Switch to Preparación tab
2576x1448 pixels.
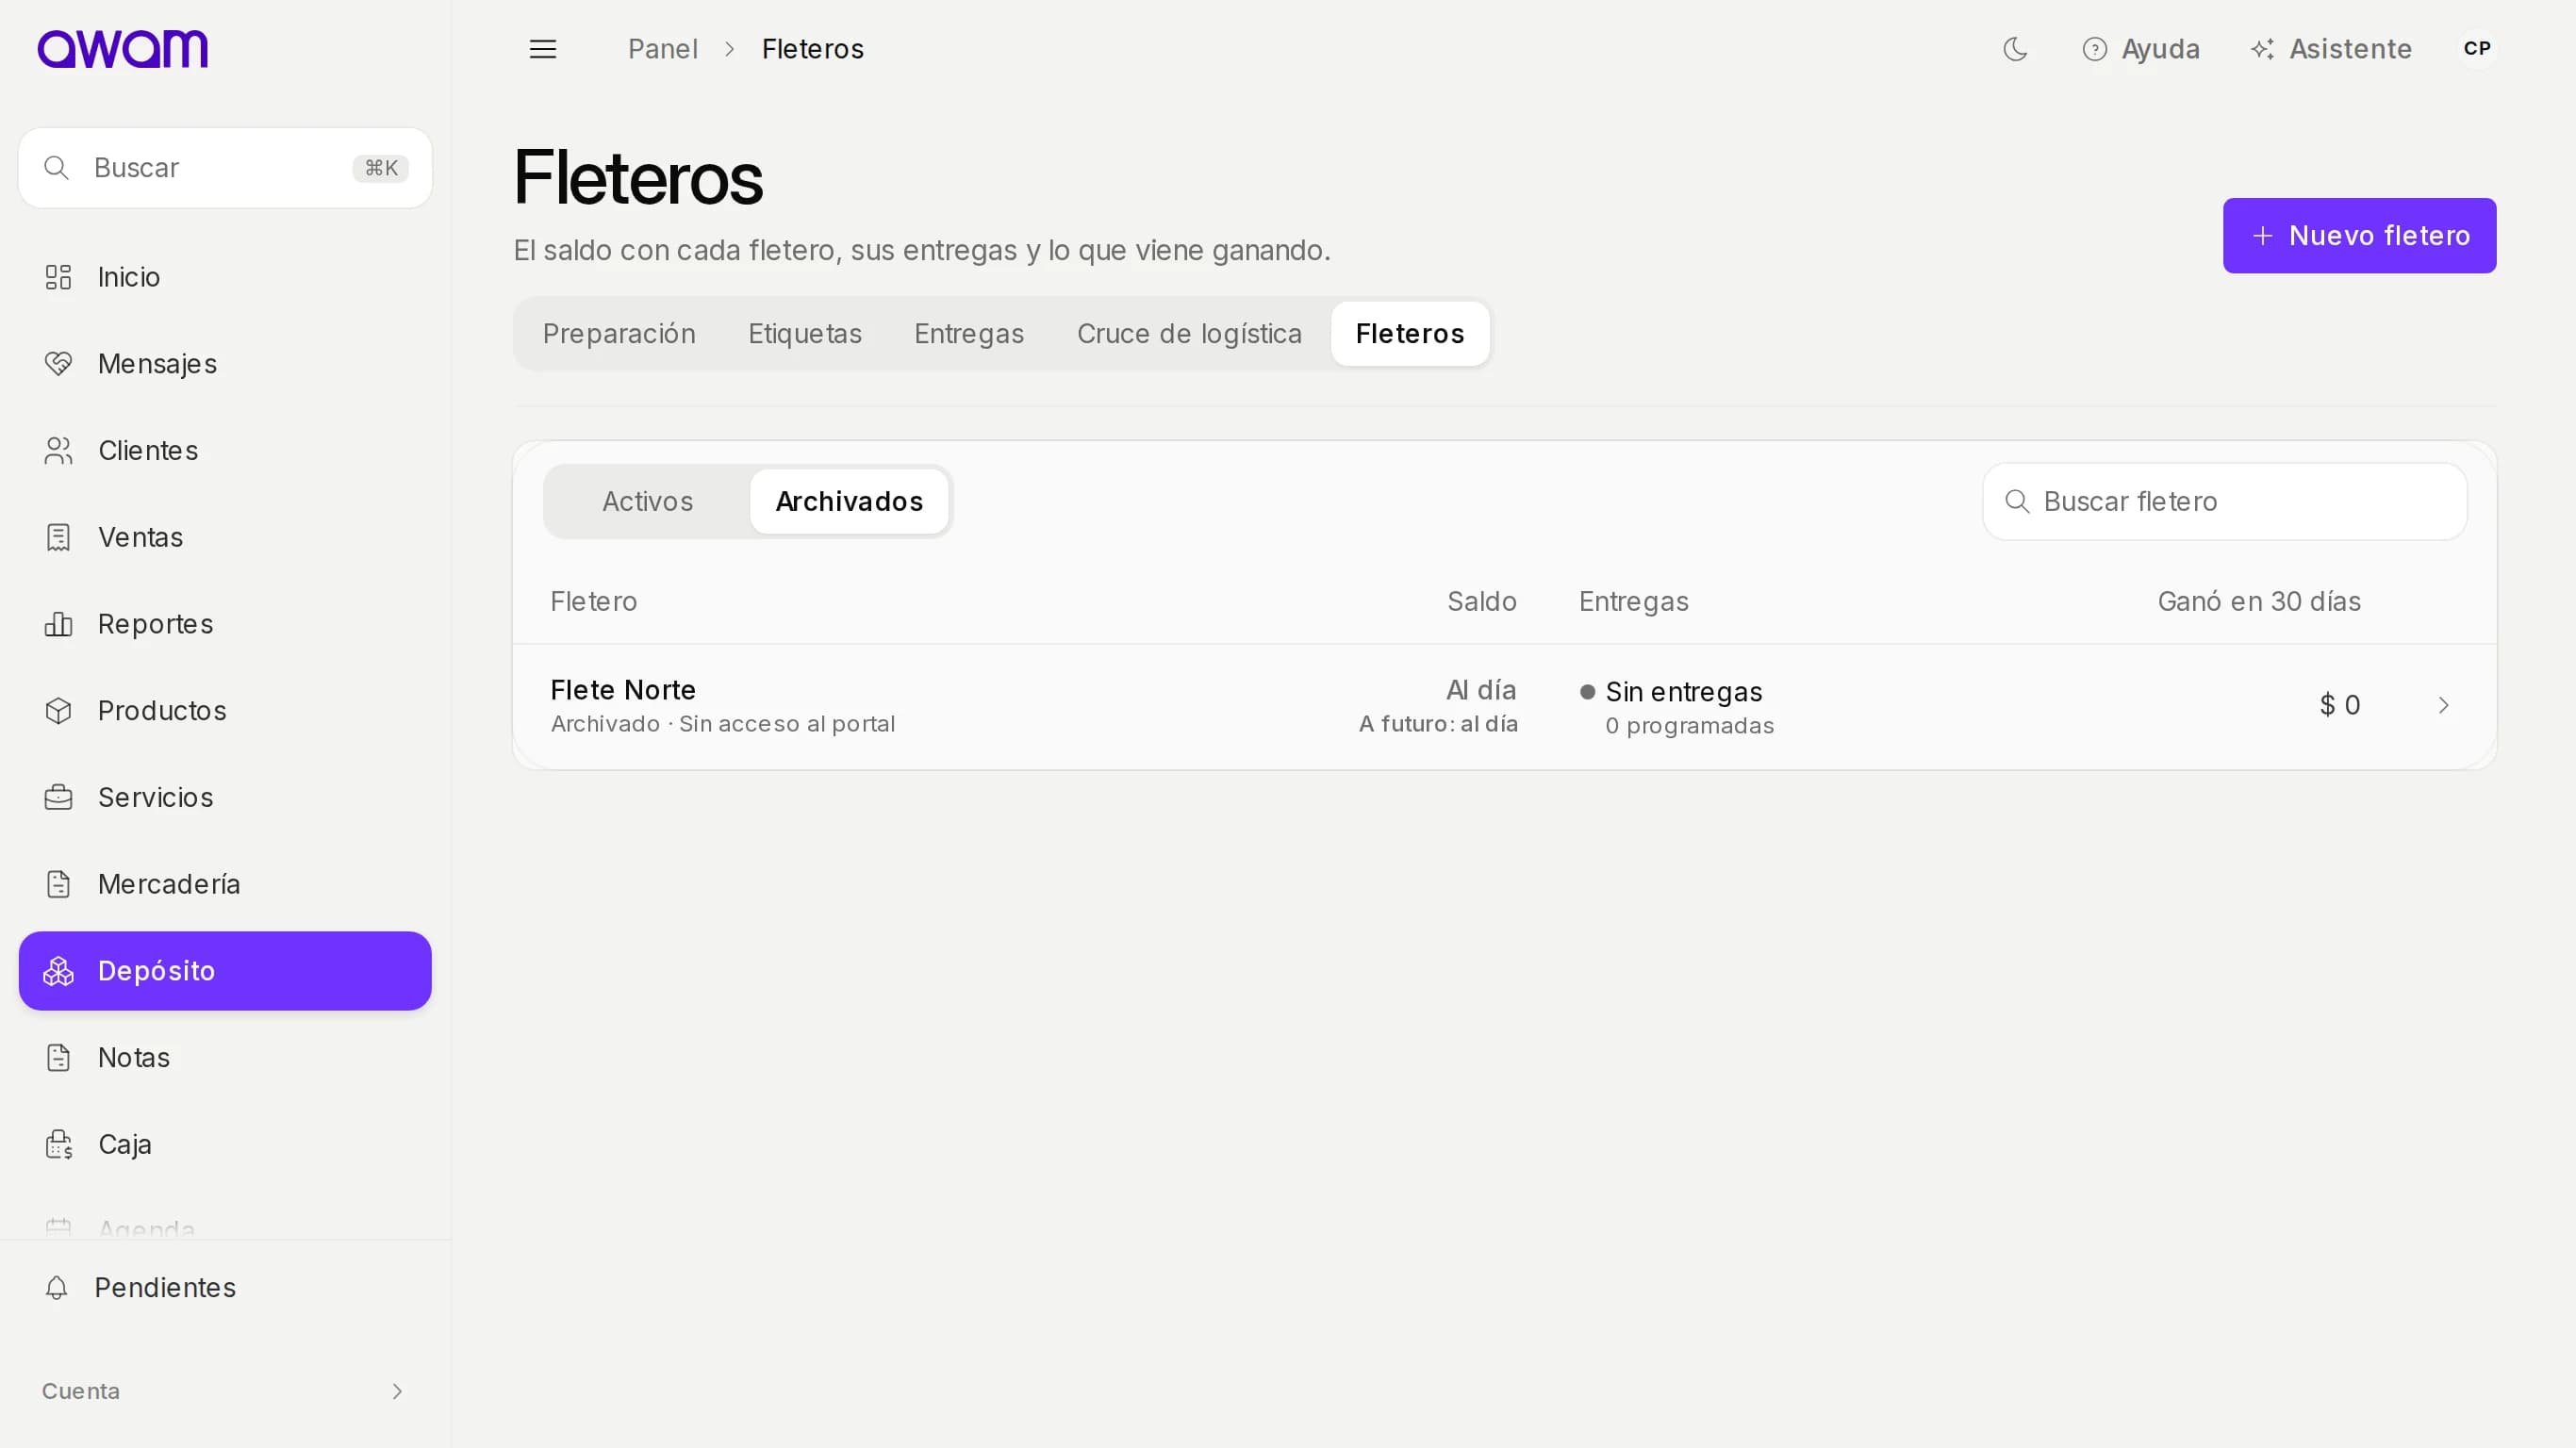point(619,334)
